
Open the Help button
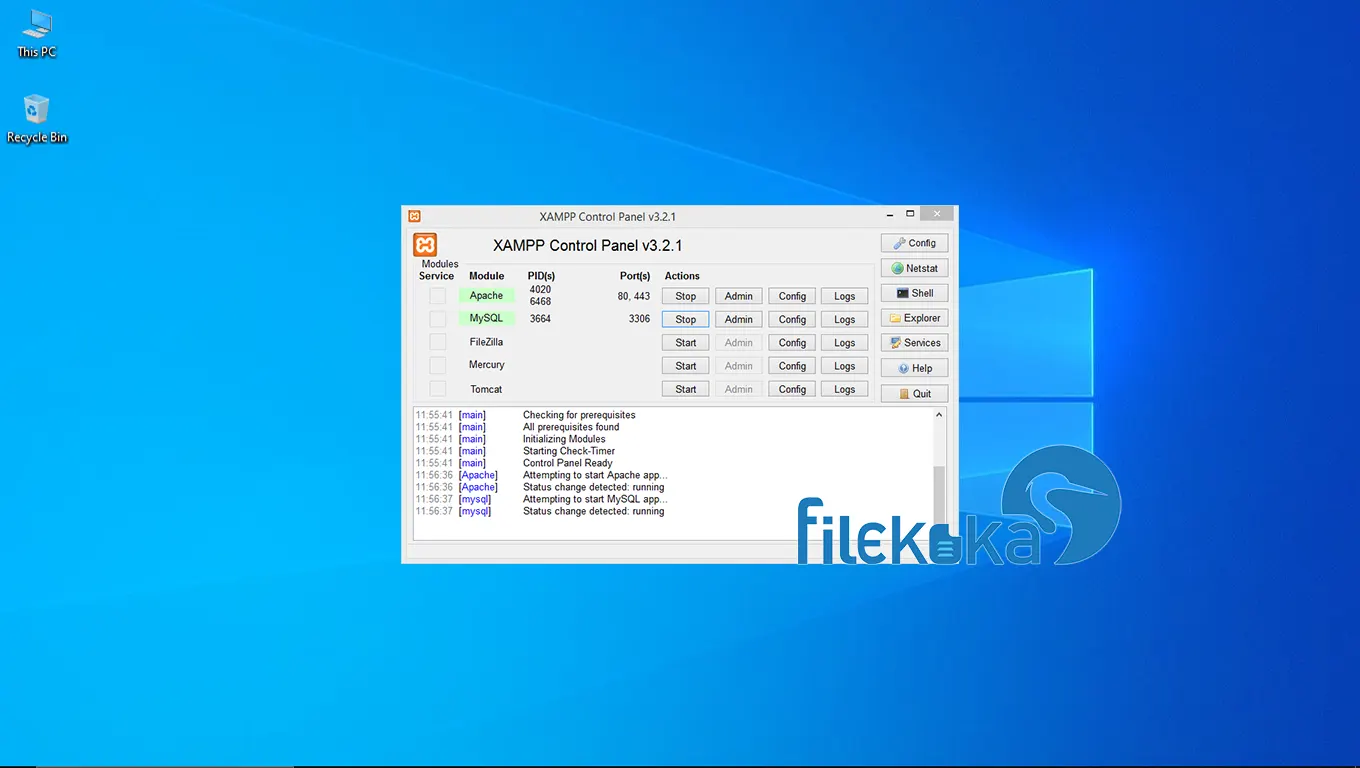pyautogui.click(x=914, y=368)
